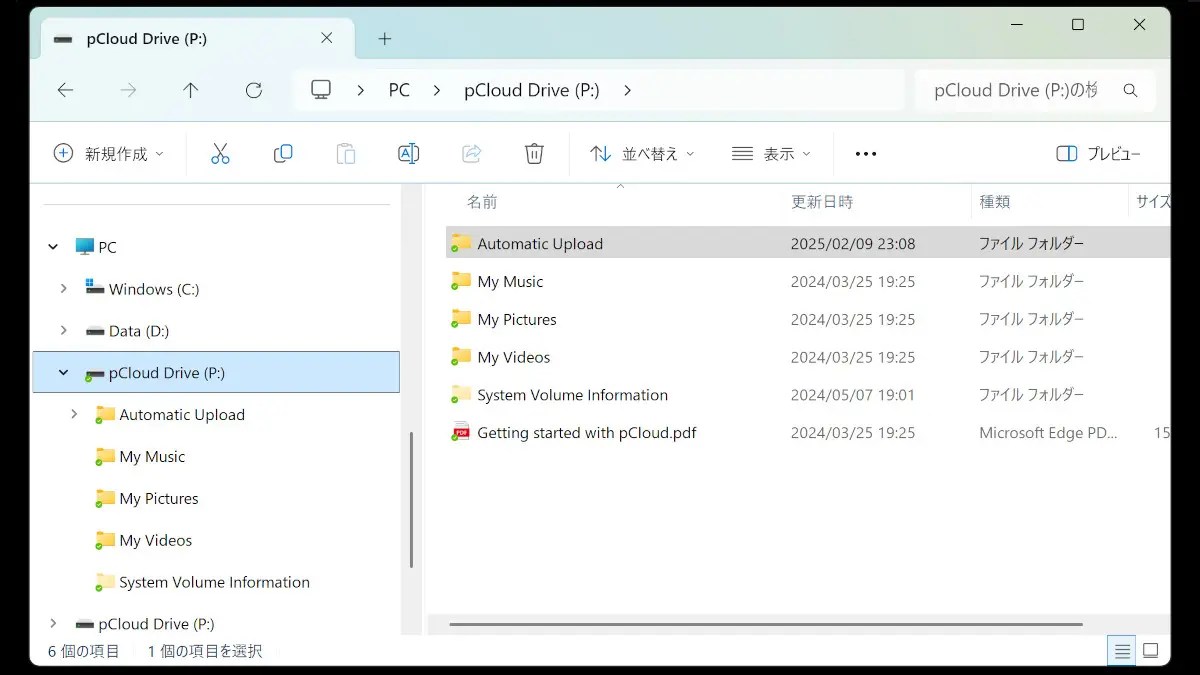1200x675 pixels.
Task: Refresh the pCloud Drive folder view
Action: click(x=253, y=90)
